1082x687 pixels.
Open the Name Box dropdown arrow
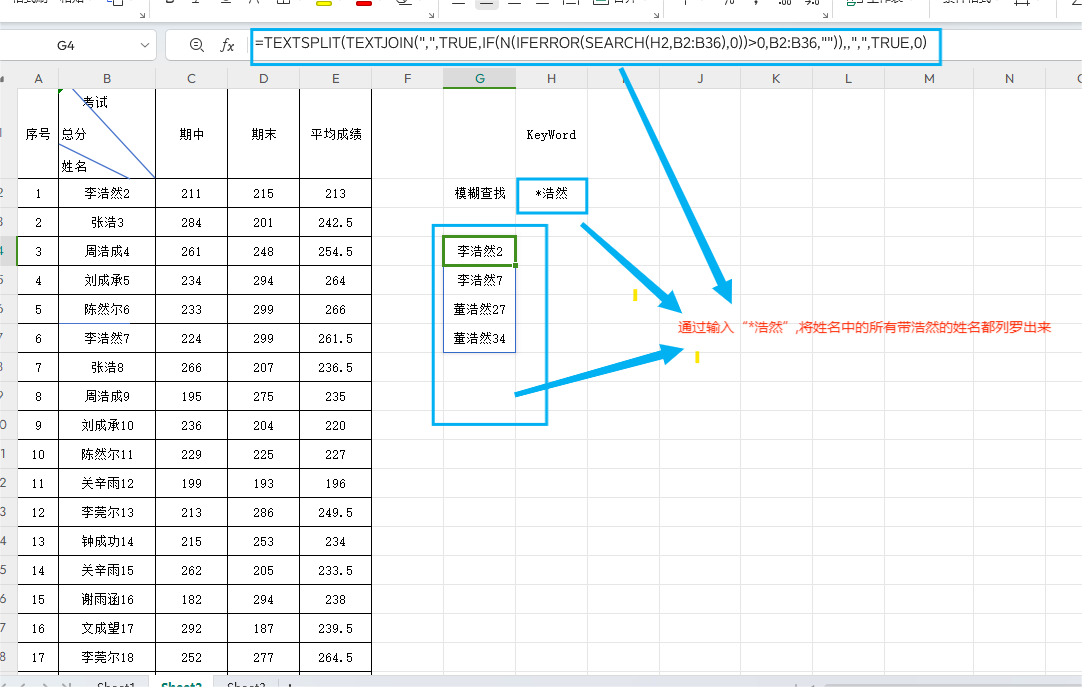tap(144, 46)
